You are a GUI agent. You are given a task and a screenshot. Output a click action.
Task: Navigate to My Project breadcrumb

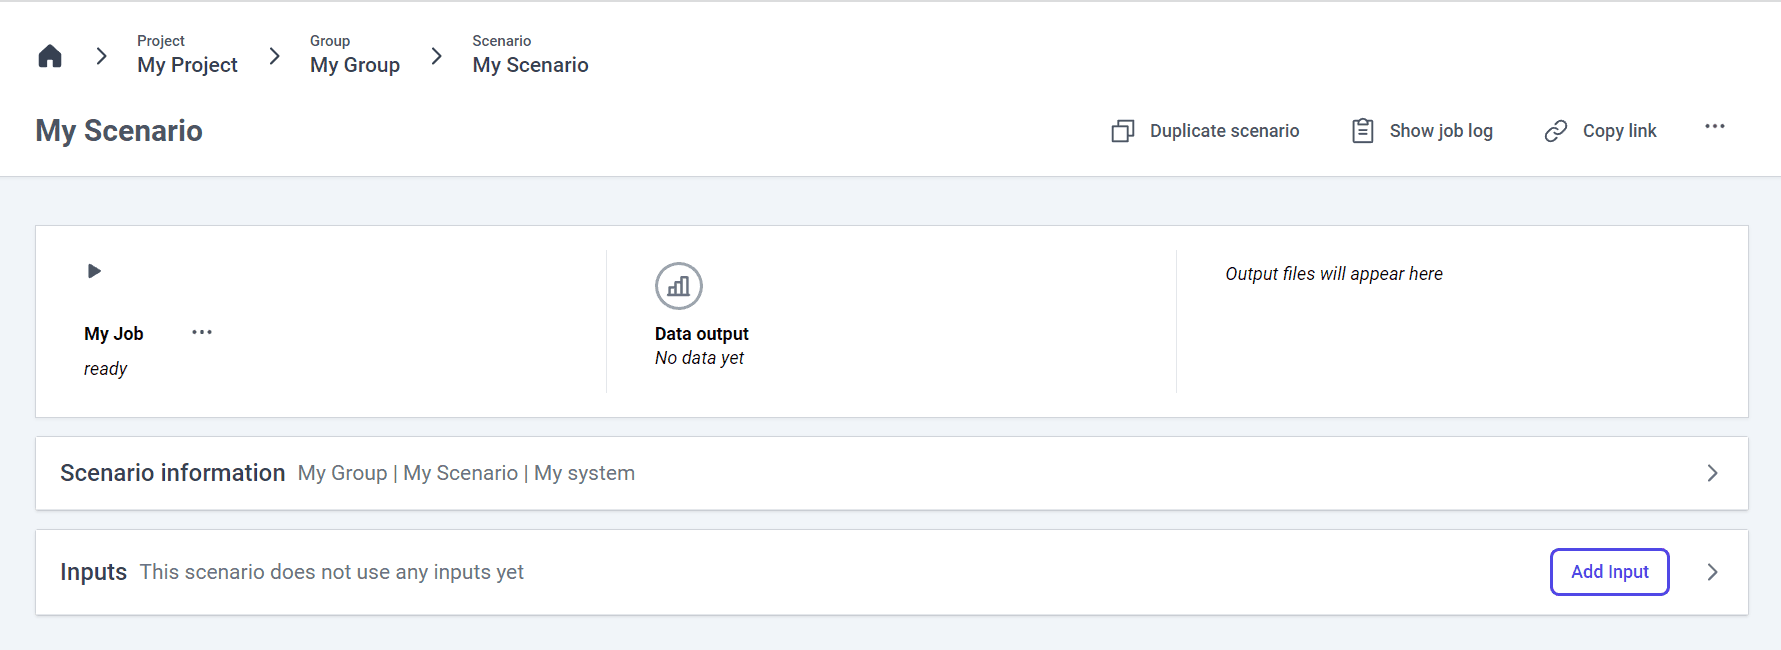[187, 65]
